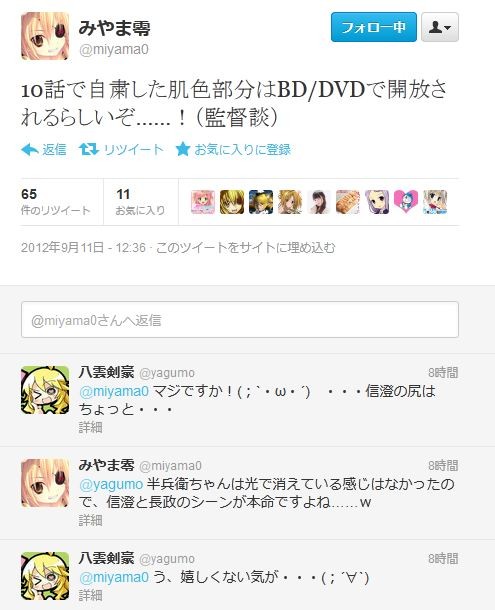Click the heart-shaped Doraemon avatar

pos(406,202)
